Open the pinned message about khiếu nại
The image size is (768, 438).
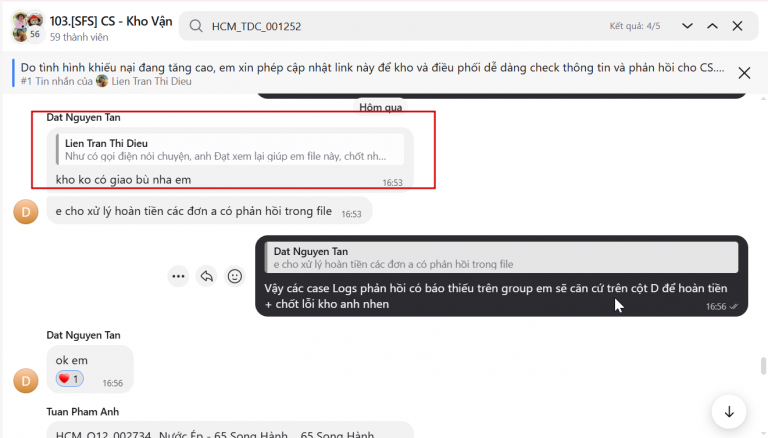point(372,68)
